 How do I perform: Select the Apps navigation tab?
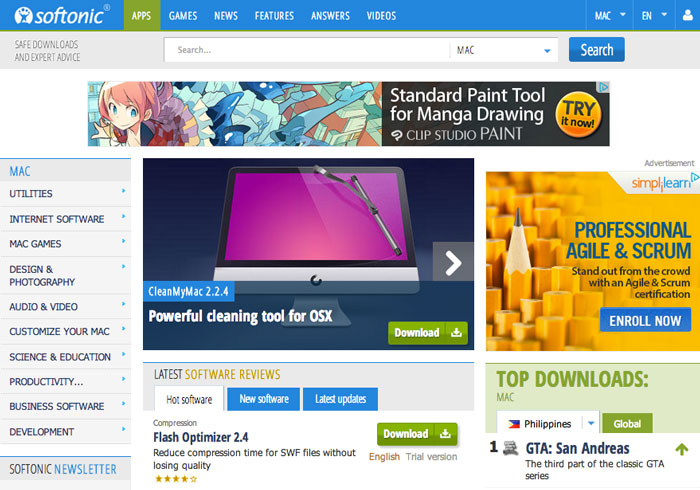click(x=142, y=16)
